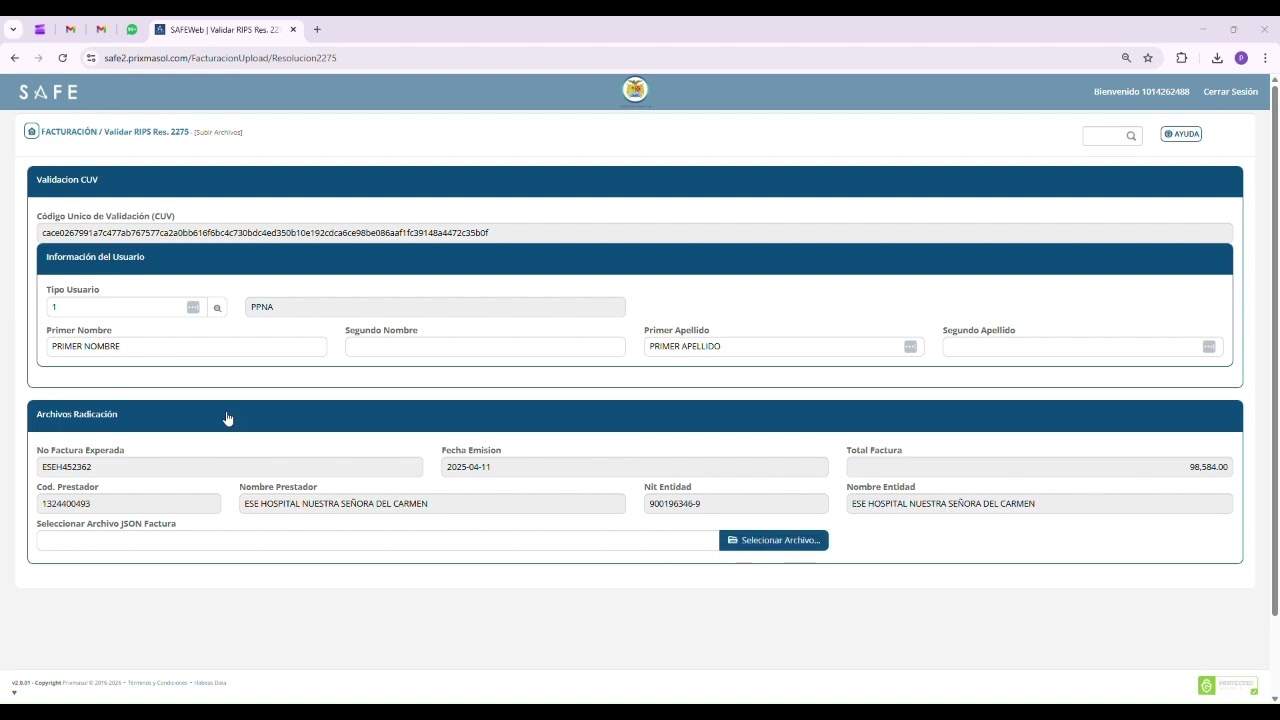Click the browser forward arrow
Viewport: 1280px width, 720px height.
(39, 58)
